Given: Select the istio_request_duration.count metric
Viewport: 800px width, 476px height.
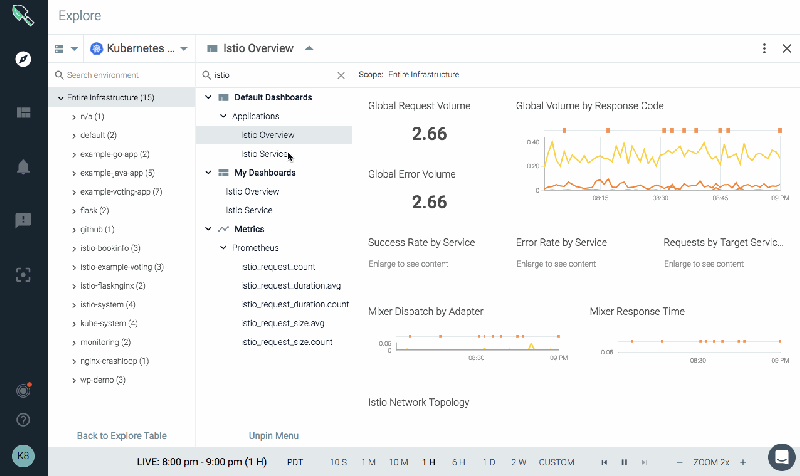Looking at the screenshot, I should point(296,304).
